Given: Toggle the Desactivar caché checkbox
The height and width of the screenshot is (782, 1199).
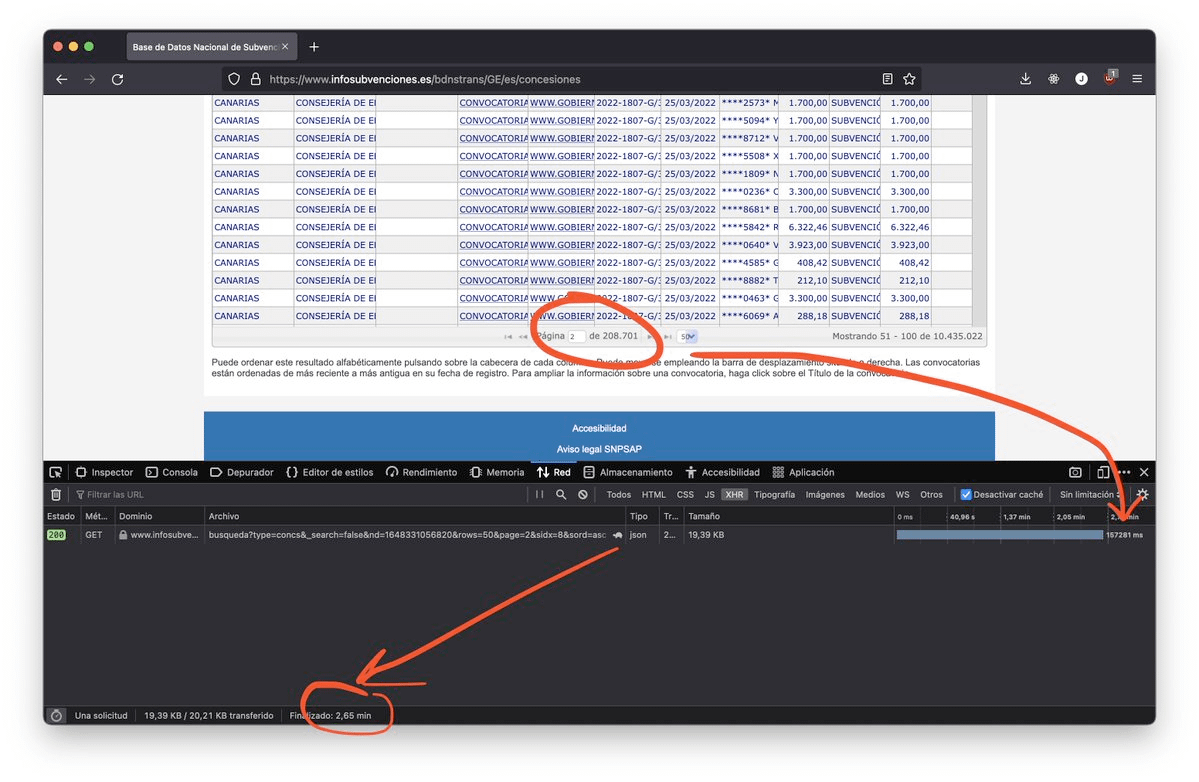Looking at the screenshot, I should (x=966, y=494).
